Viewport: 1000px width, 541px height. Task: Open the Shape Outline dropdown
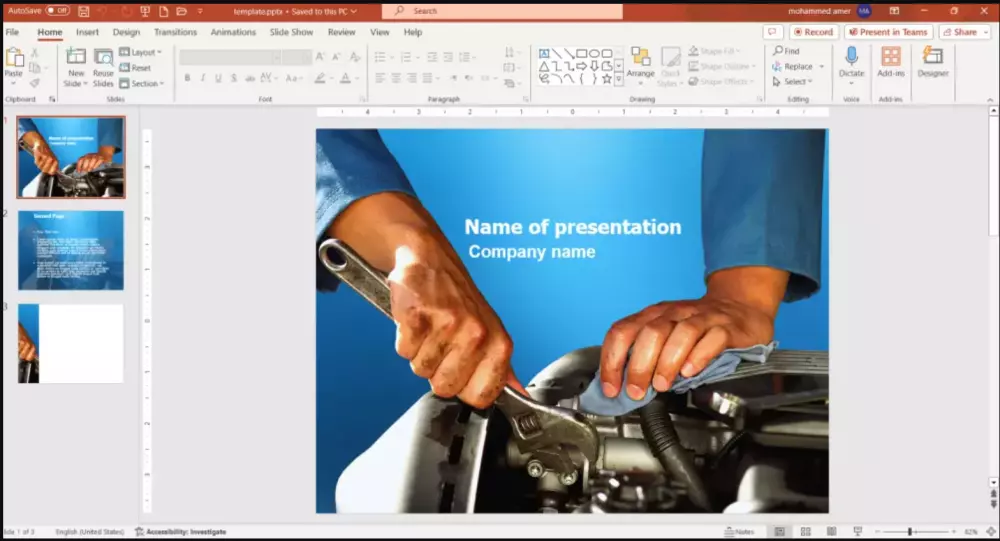[722, 66]
